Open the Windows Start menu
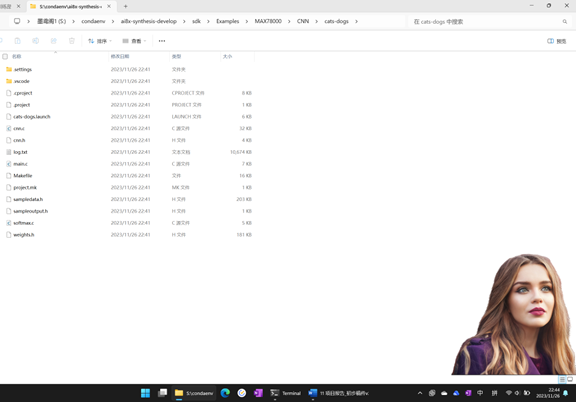This screenshot has height=402, width=576. click(x=145, y=393)
